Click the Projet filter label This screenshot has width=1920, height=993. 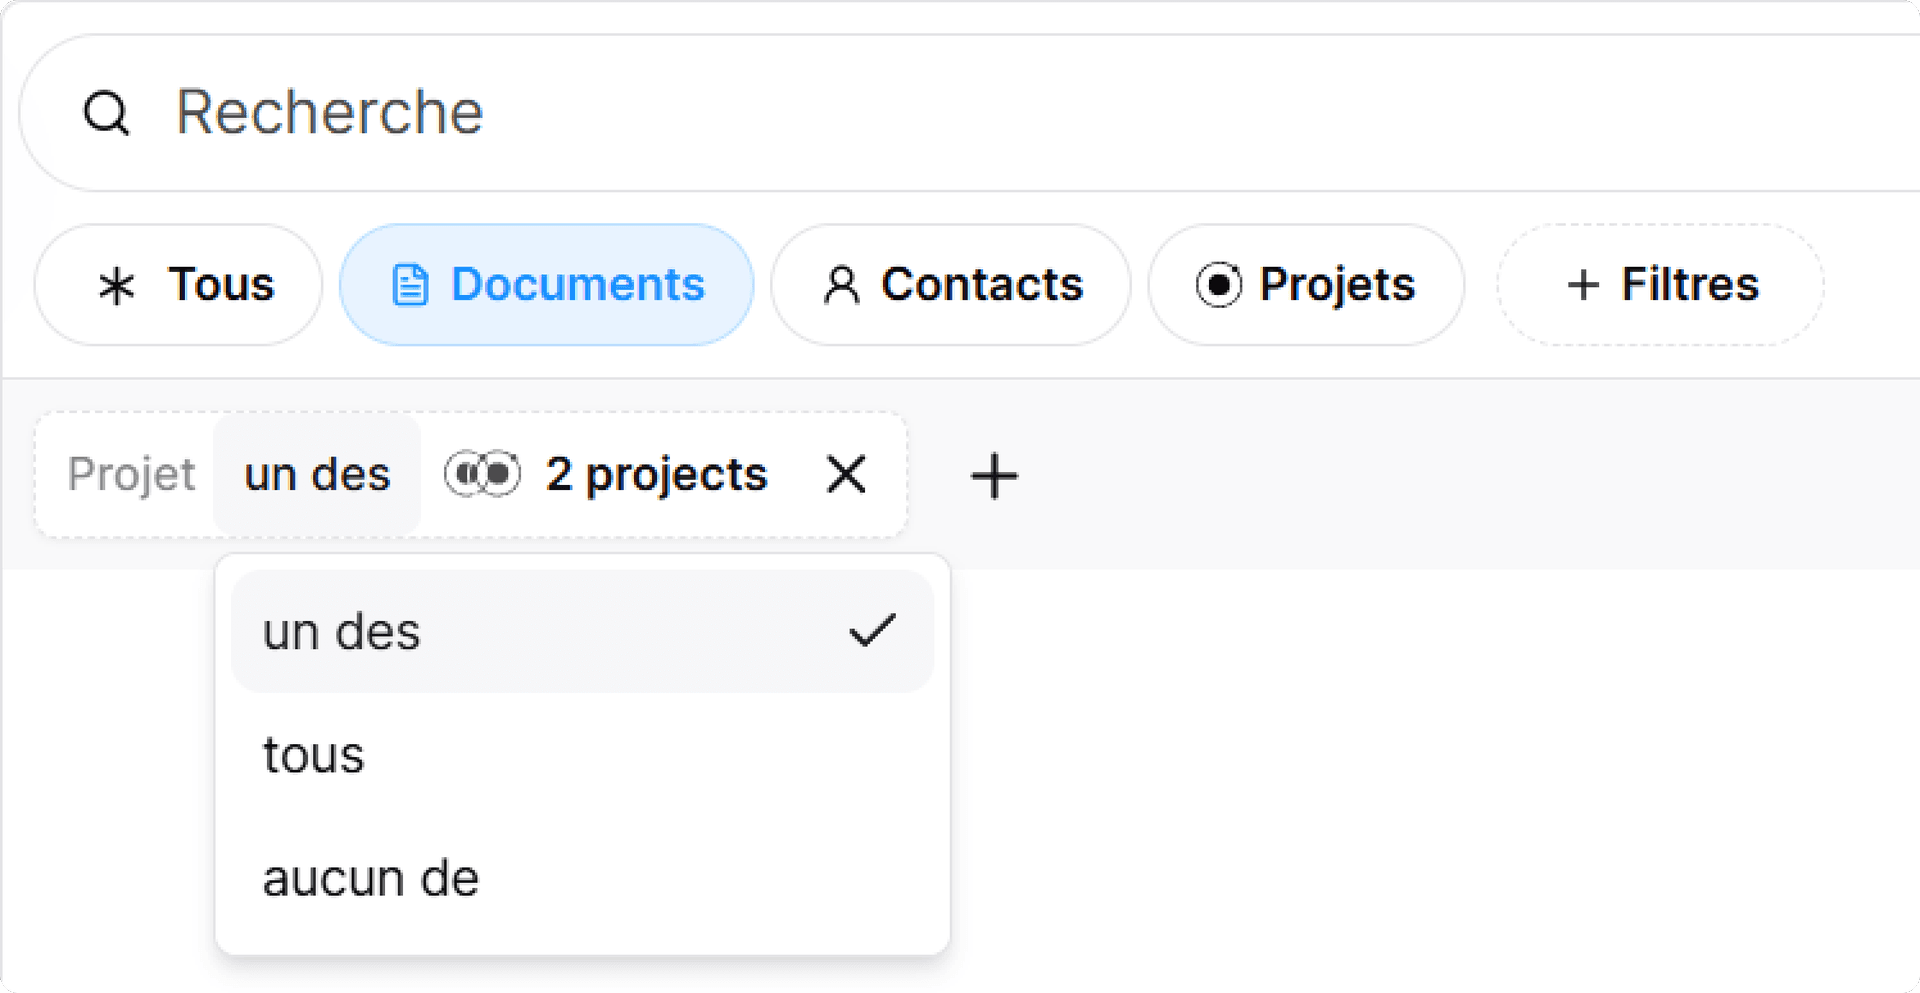[x=131, y=475]
